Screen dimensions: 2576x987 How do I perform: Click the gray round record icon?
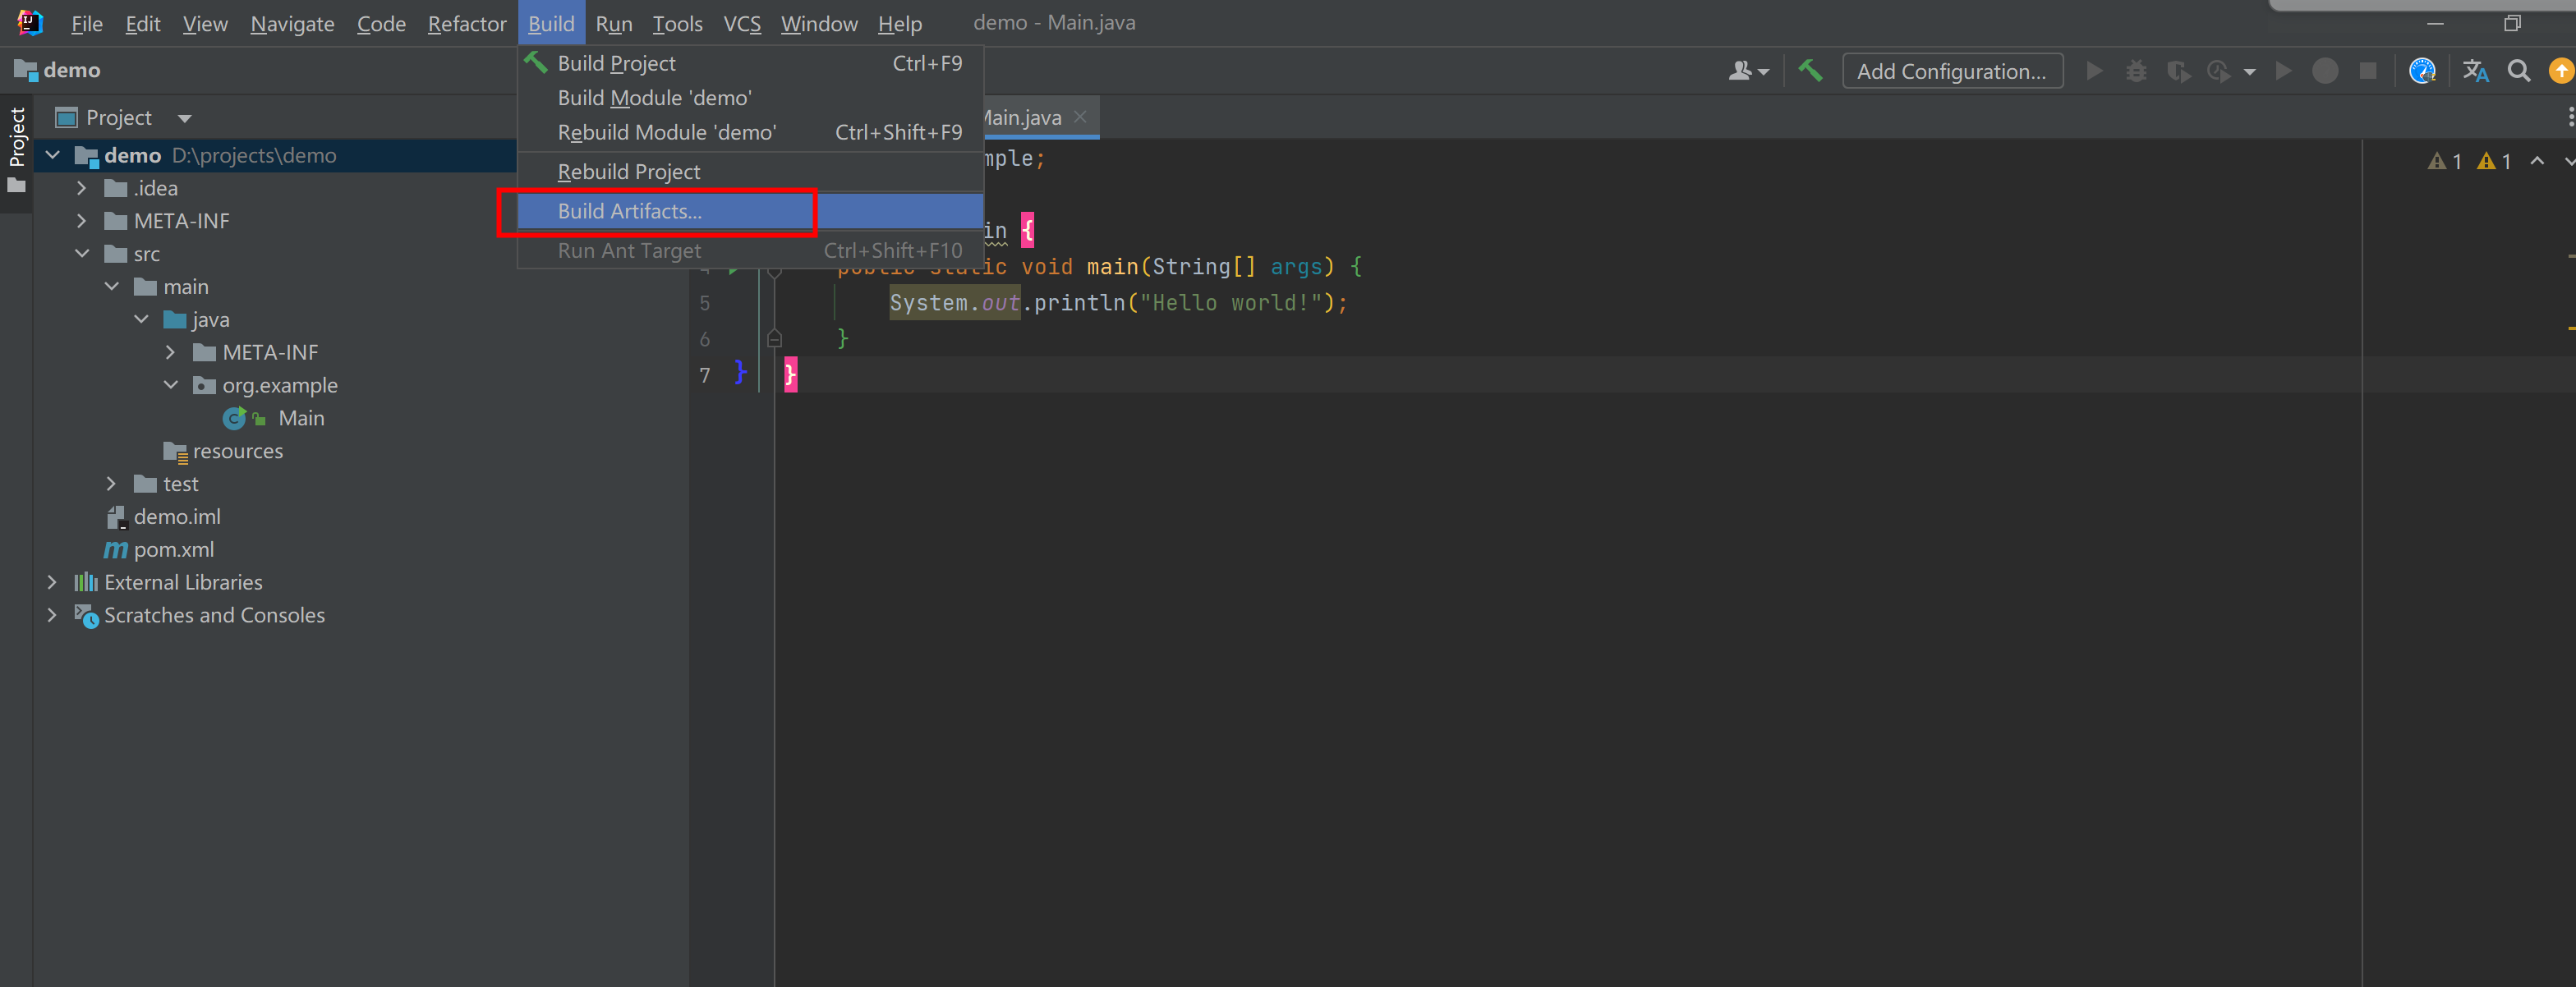(2325, 71)
